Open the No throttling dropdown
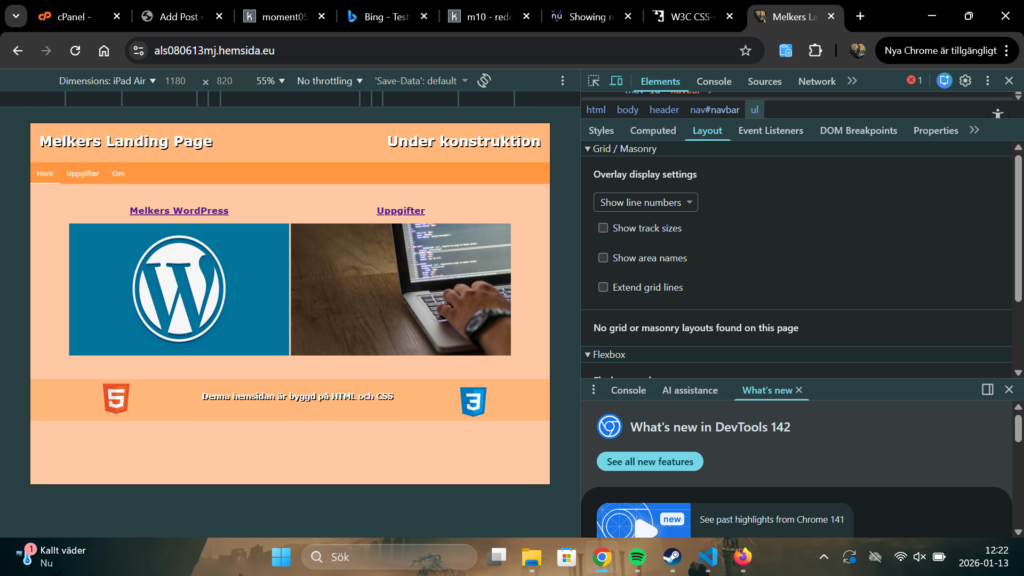Image resolution: width=1024 pixels, height=576 pixels. click(330, 81)
